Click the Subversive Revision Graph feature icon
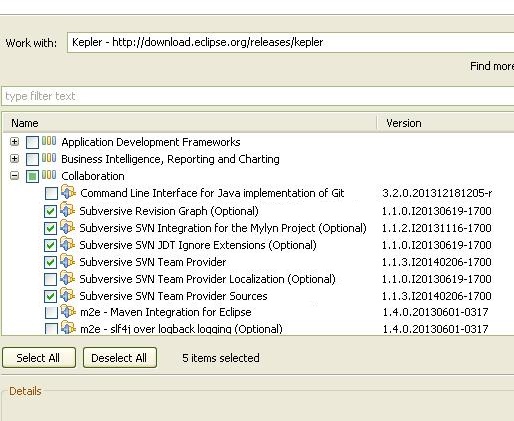The height and width of the screenshot is (421, 514). point(68,210)
